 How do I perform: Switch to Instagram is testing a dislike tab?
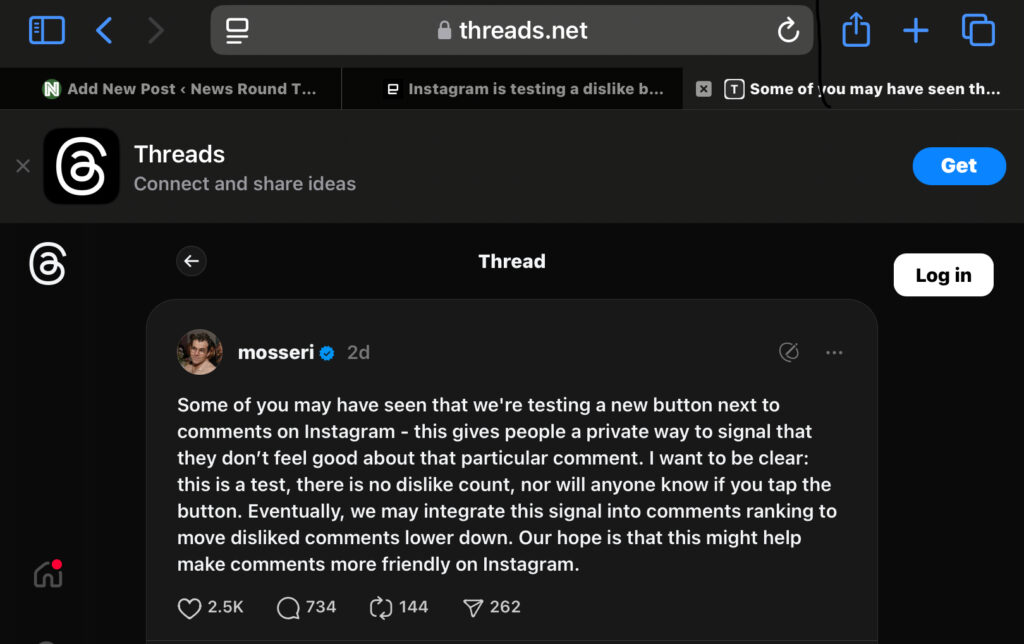pyautogui.click(x=524, y=89)
